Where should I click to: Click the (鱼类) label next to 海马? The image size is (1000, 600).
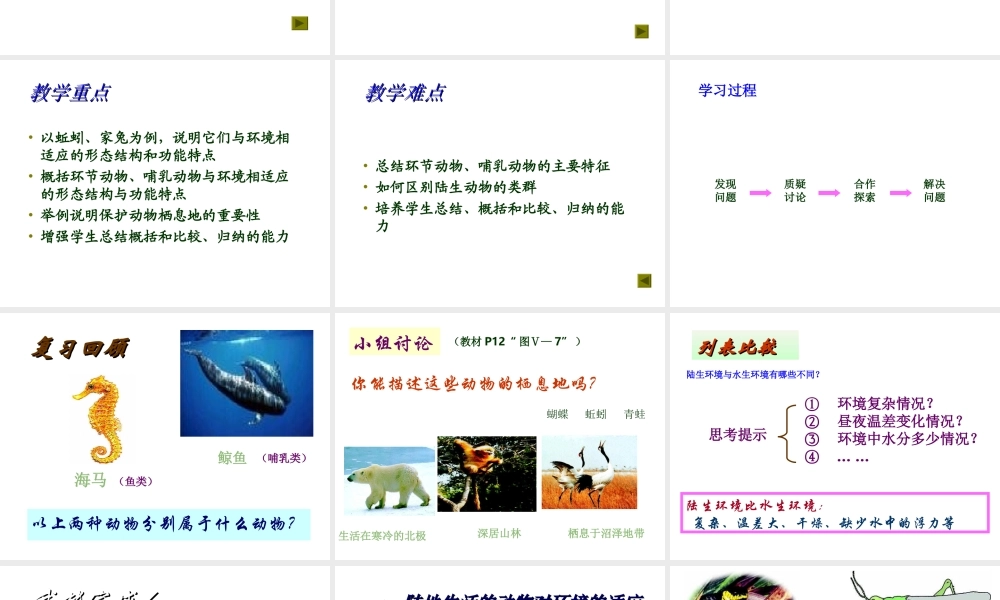[x=136, y=481]
